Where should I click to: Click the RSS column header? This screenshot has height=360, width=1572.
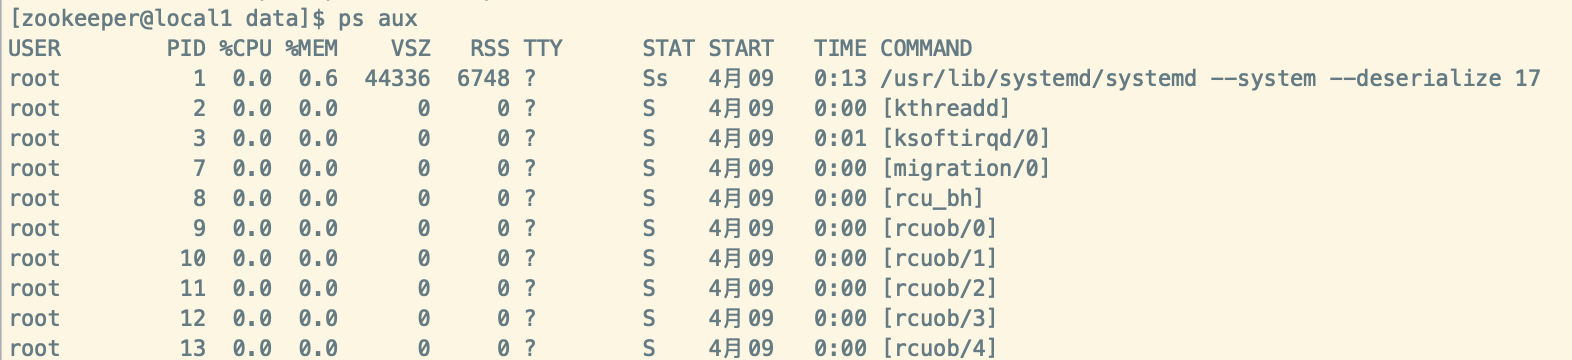pyautogui.click(x=490, y=48)
